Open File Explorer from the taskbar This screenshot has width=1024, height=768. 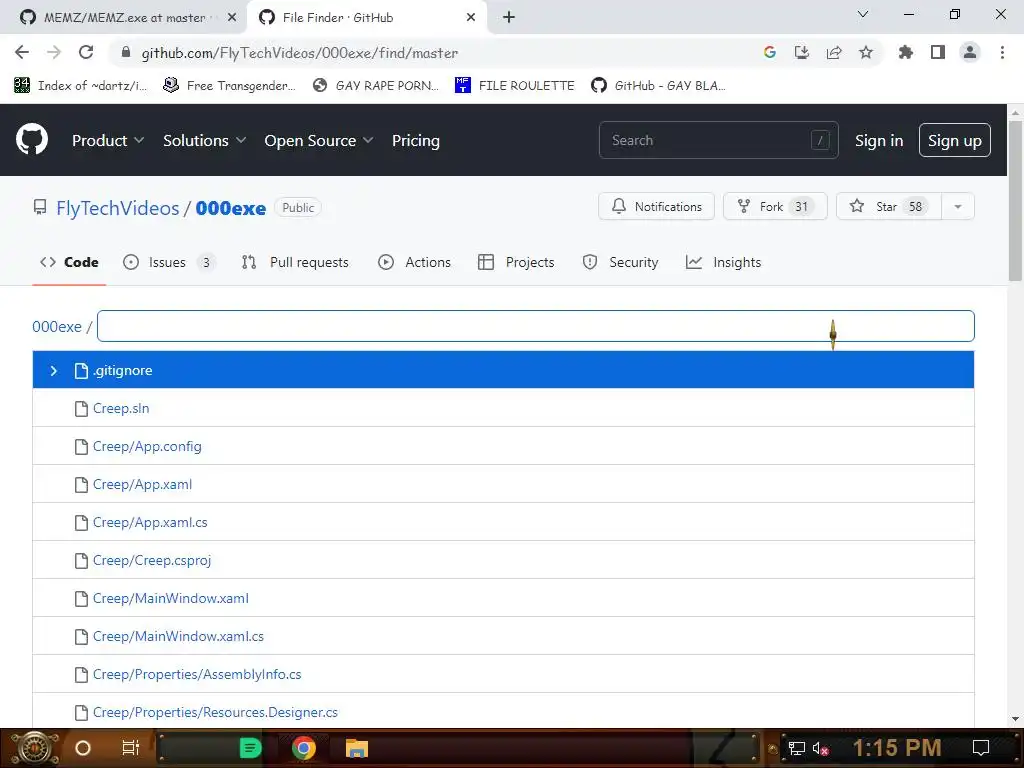coord(357,748)
